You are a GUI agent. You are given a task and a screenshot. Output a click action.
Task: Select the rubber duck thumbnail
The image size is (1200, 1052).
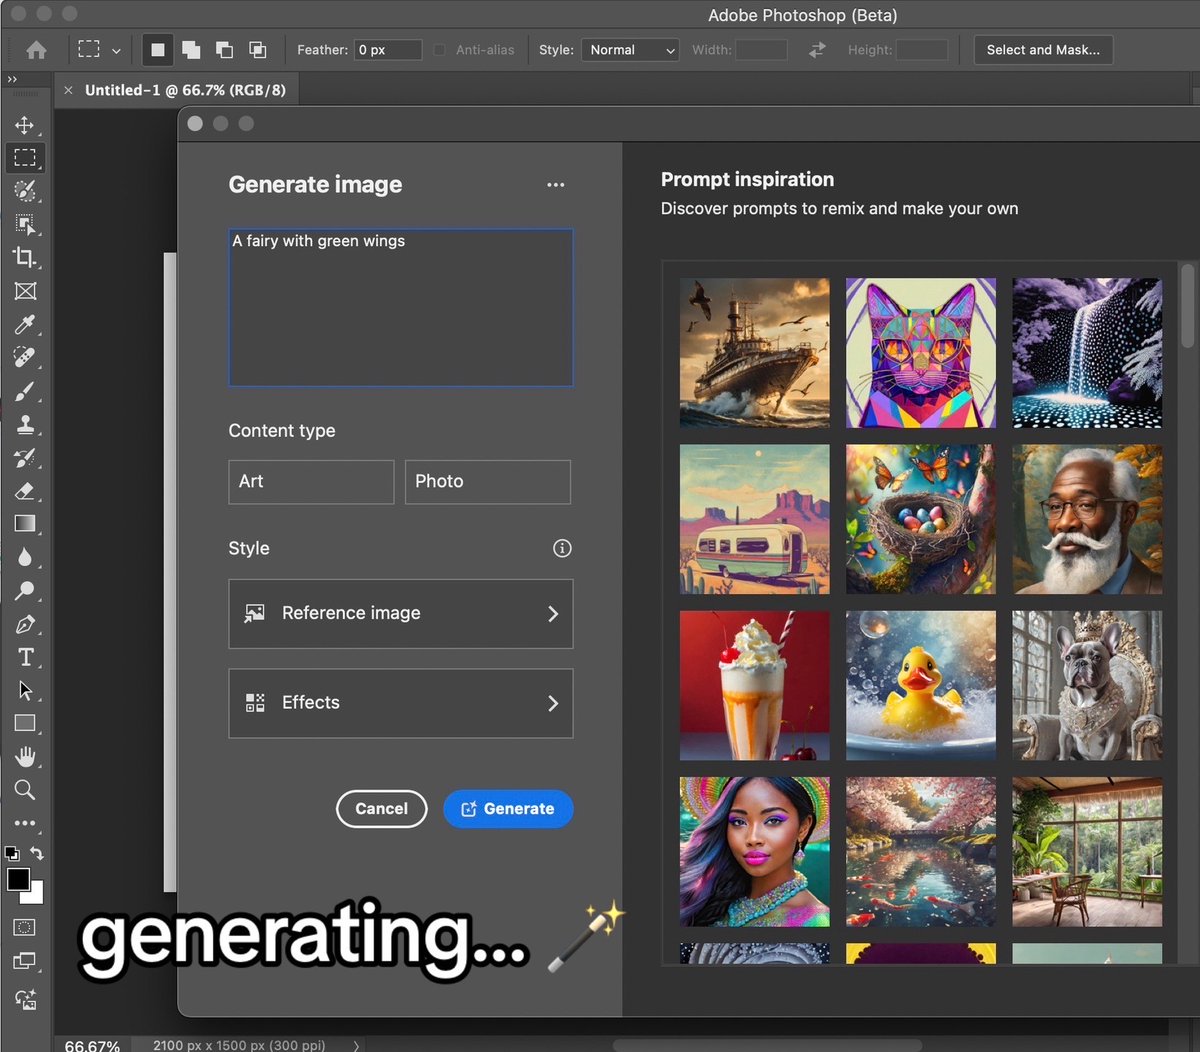[921, 686]
